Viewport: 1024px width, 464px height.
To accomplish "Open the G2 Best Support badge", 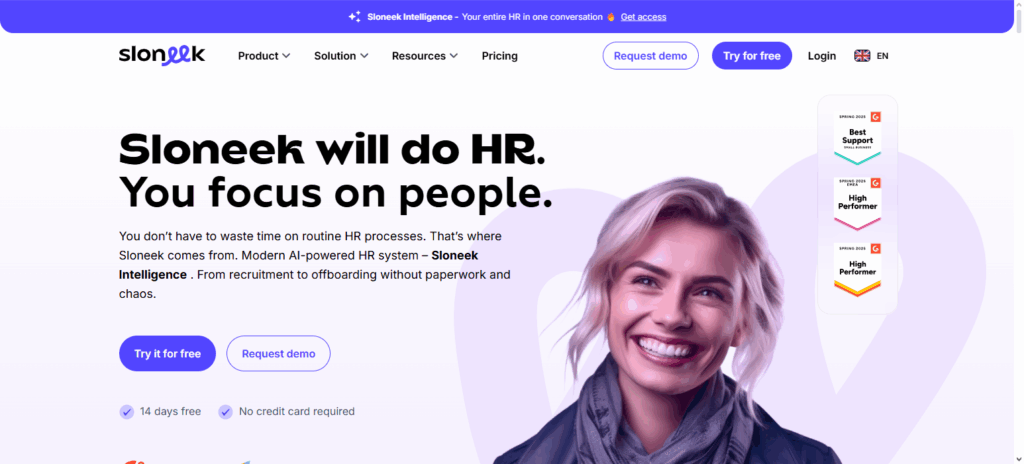I will [x=857, y=138].
